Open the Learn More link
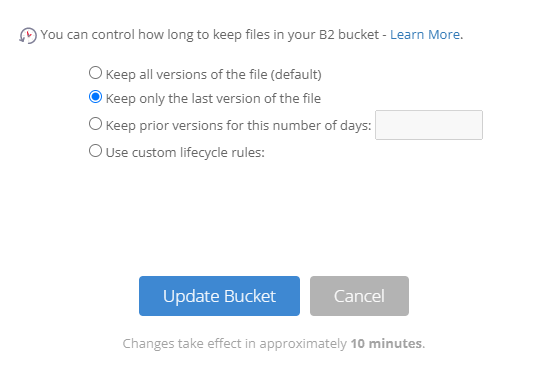The image size is (558, 379). [425, 35]
